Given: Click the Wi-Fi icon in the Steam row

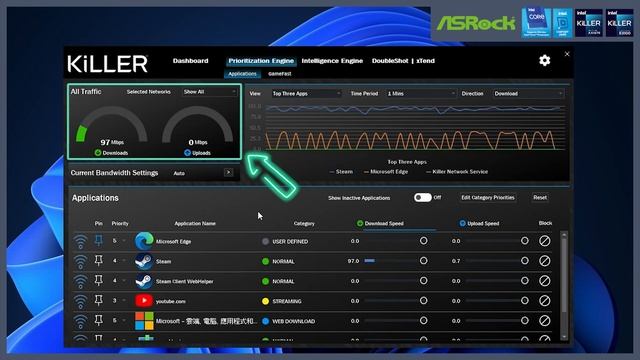Looking at the screenshot, I should (80, 262).
